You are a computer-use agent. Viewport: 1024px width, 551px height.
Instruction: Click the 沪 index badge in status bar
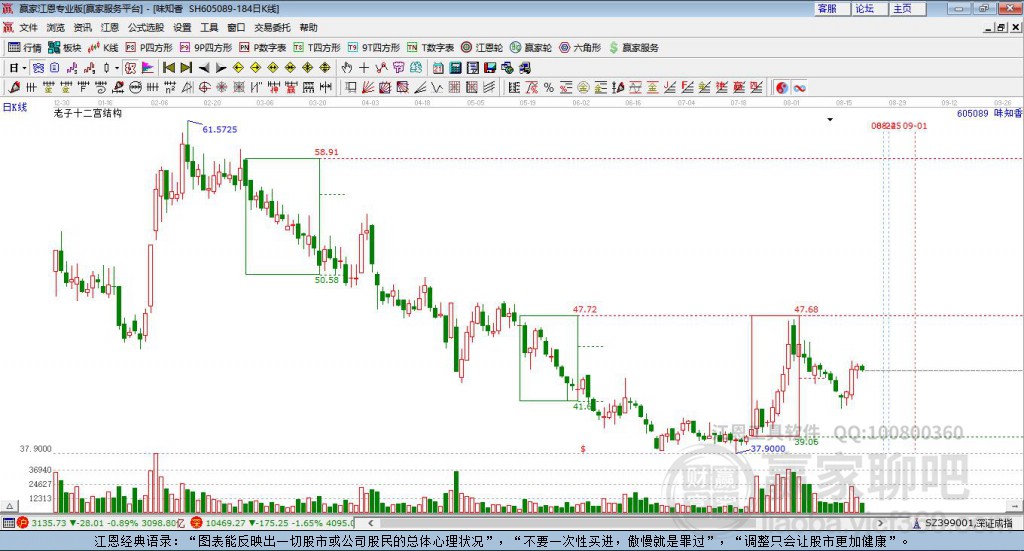[22, 523]
